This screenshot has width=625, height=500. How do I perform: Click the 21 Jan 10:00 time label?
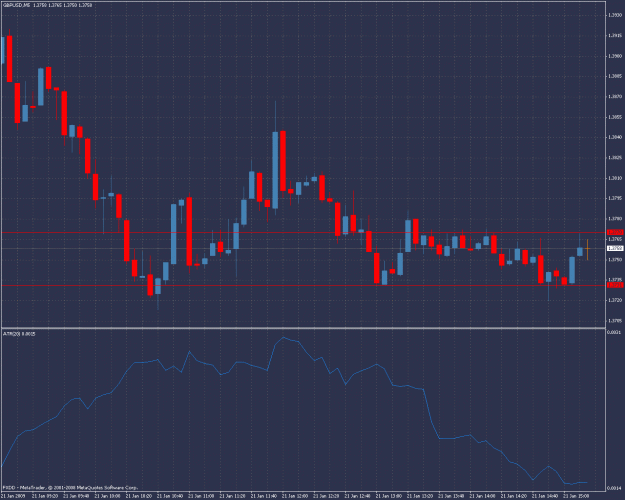click(x=107, y=496)
